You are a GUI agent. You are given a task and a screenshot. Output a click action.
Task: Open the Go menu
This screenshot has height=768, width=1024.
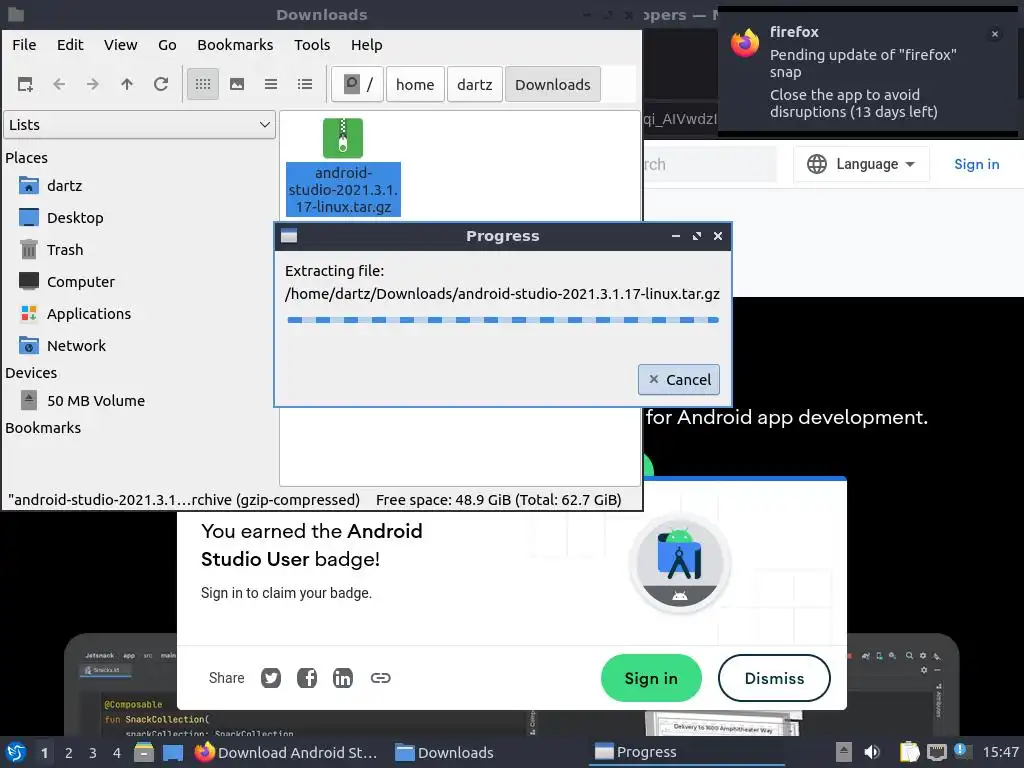(167, 45)
